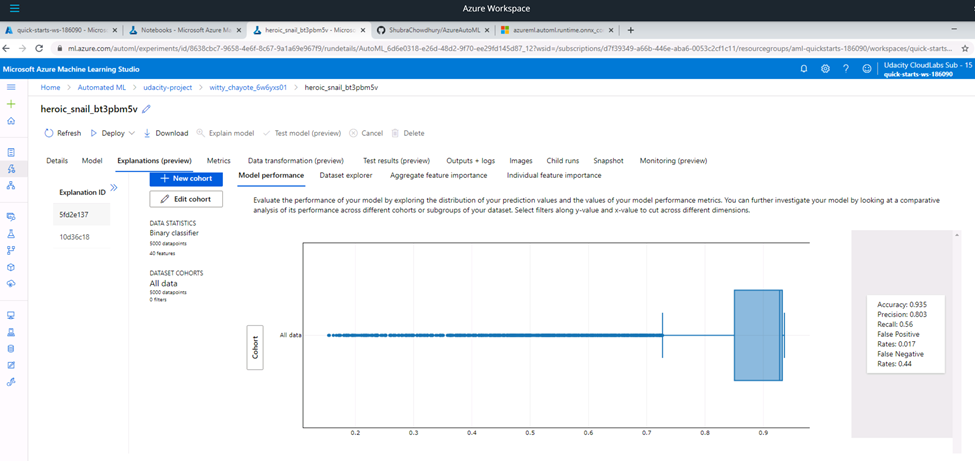Screen dimensions: 975x461
Task: Open Datasets sidebar icon
Action: pyautogui.click(x=11, y=217)
